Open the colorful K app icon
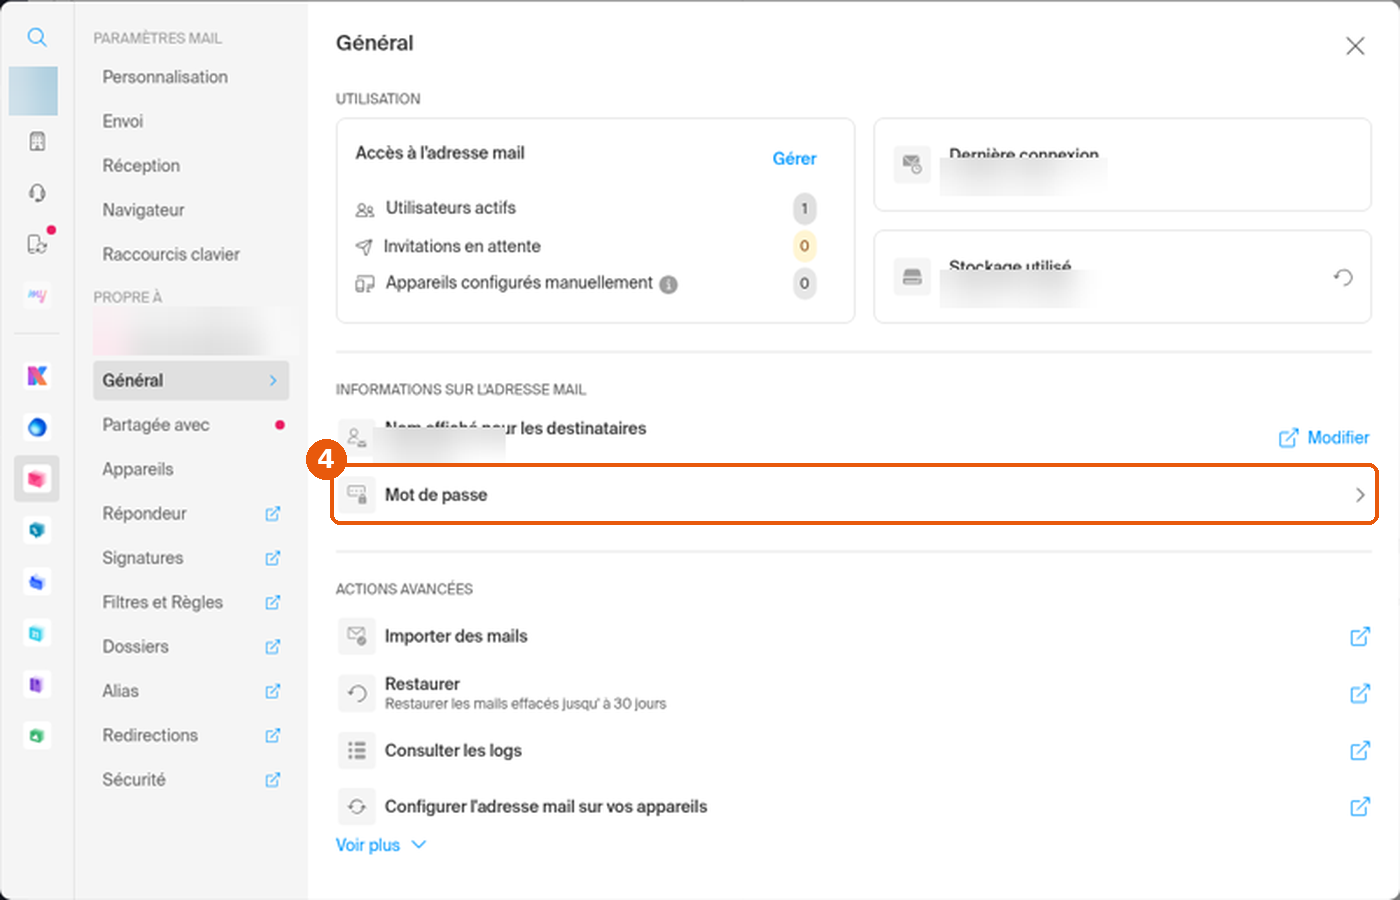Image resolution: width=1400 pixels, height=900 pixels. [37, 376]
